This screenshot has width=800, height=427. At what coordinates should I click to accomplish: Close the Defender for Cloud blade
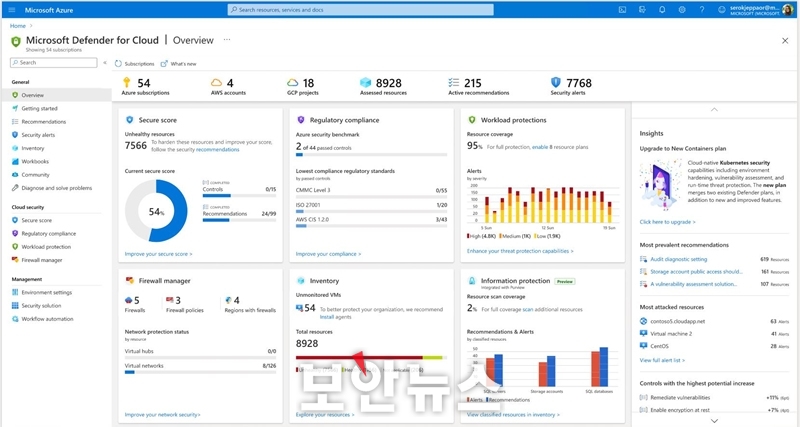click(785, 41)
